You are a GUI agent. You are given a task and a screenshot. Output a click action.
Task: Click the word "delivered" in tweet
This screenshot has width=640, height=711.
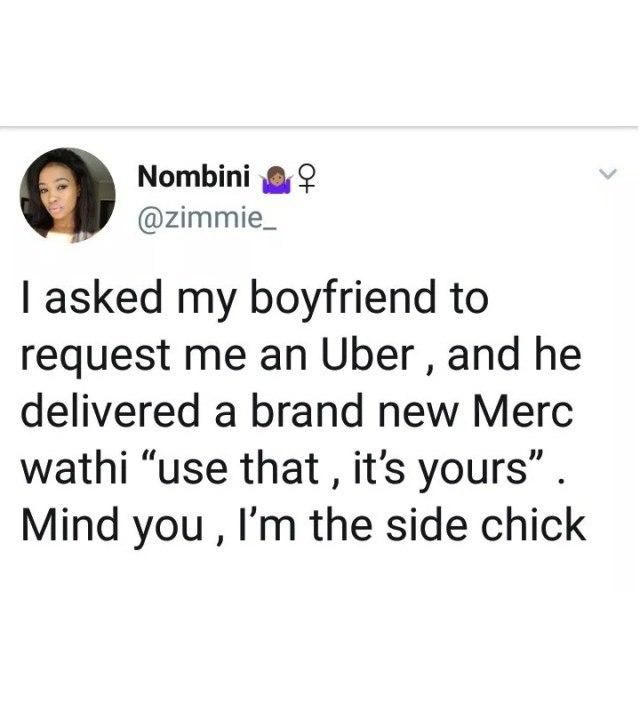110,411
